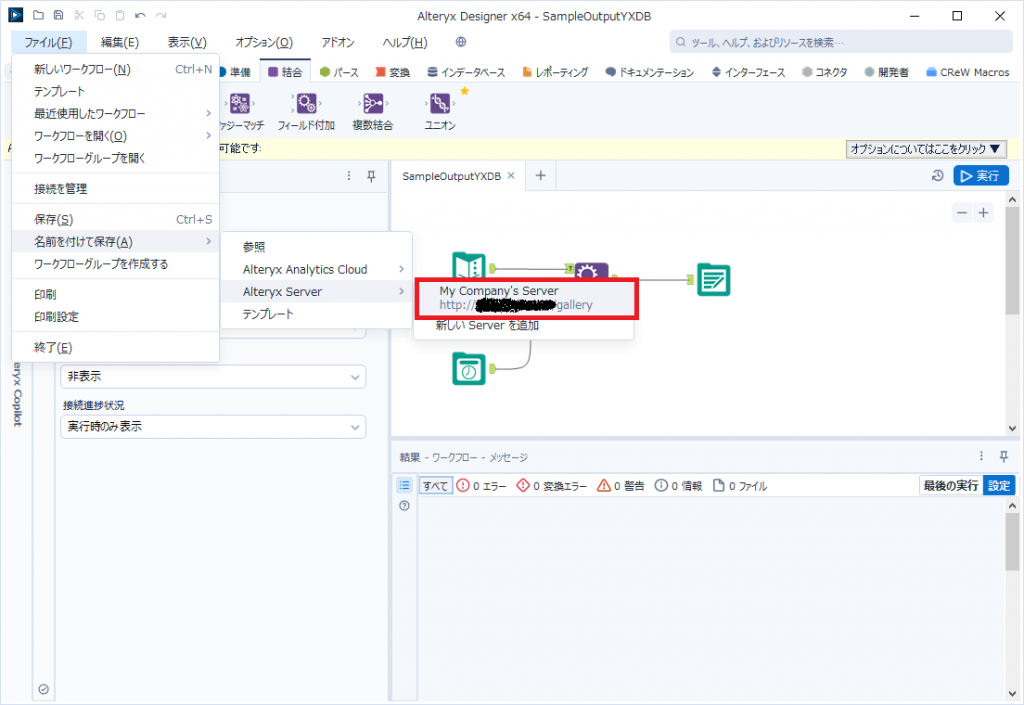1024x705 pixels.
Task: Click the messages list view icon in results
Action: pos(404,485)
